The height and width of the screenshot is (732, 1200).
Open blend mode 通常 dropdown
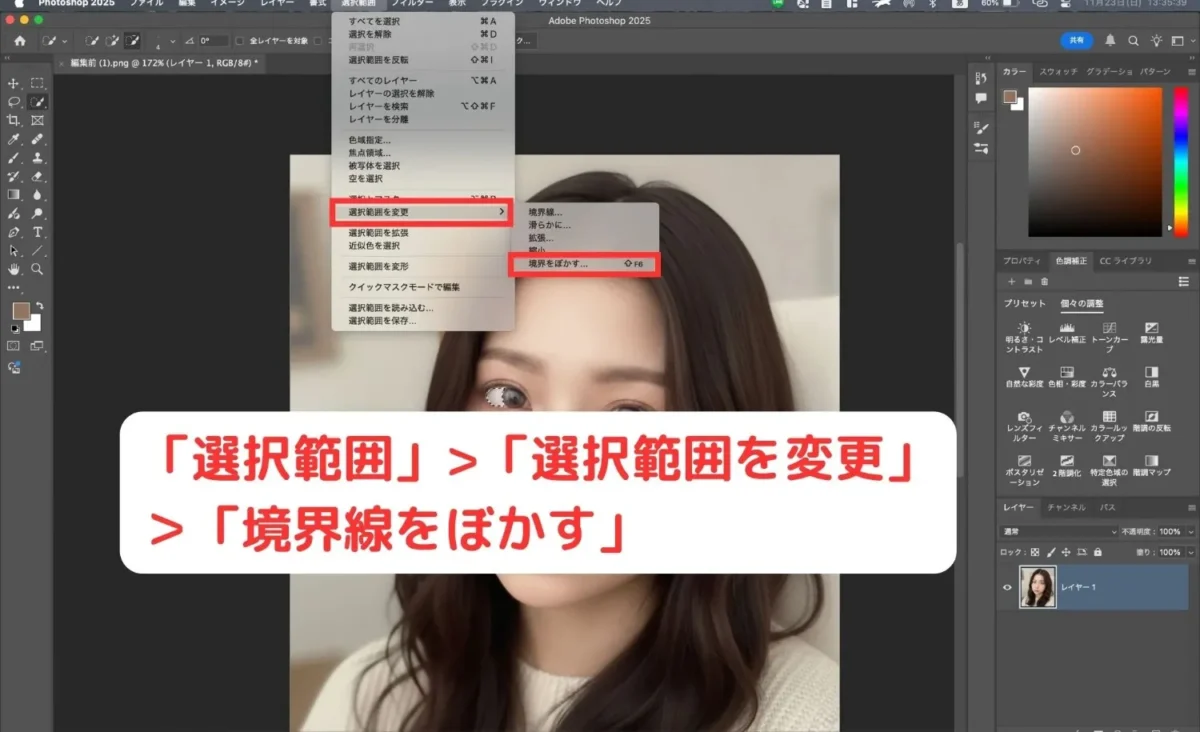point(1059,531)
